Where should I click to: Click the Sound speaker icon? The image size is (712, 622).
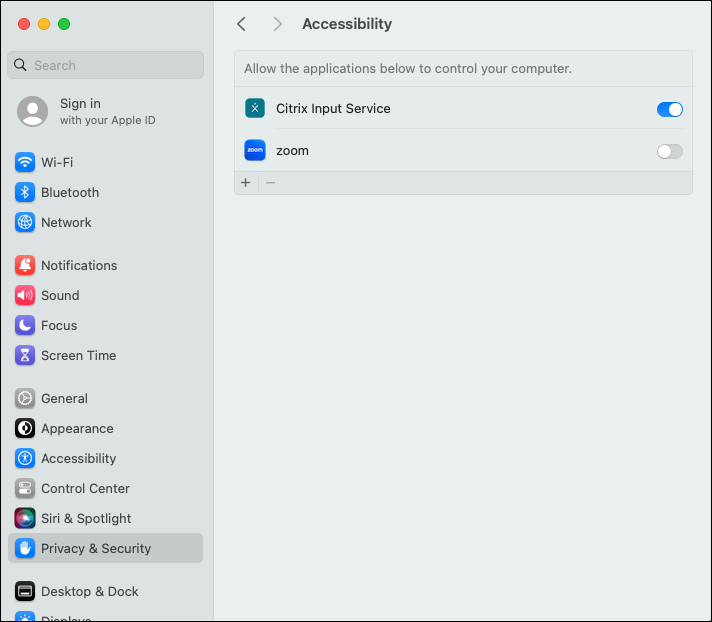point(25,295)
